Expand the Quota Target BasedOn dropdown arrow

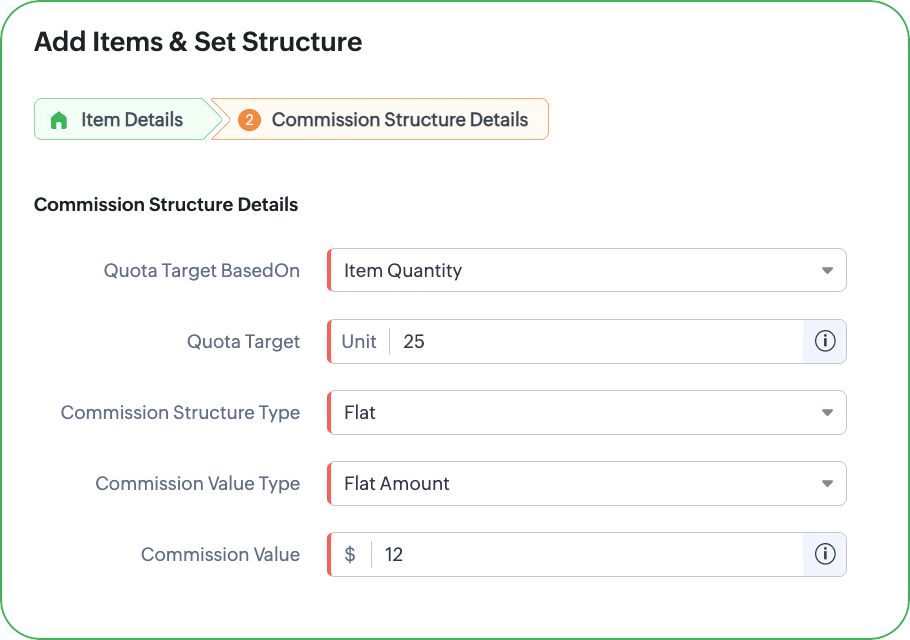(827, 270)
